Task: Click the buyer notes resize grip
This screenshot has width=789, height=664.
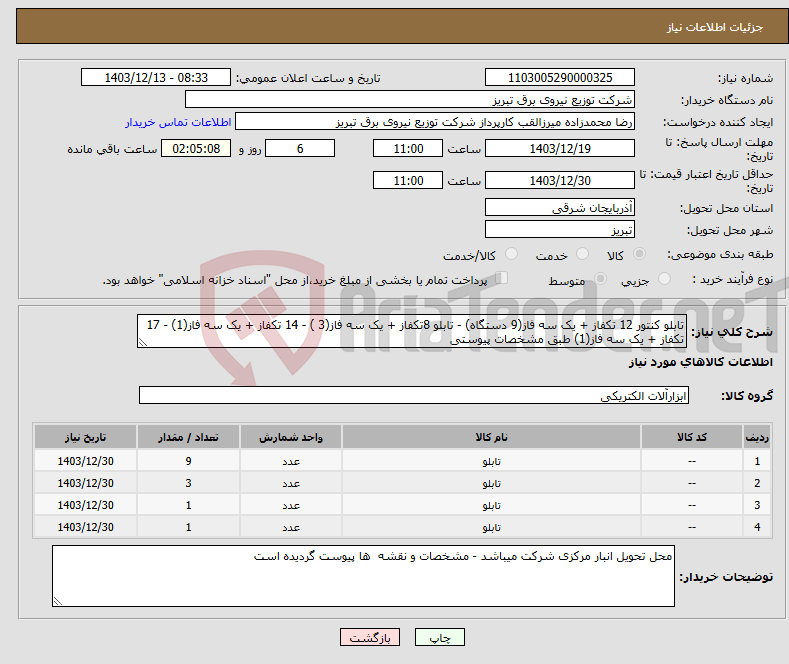Action: tap(58, 601)
